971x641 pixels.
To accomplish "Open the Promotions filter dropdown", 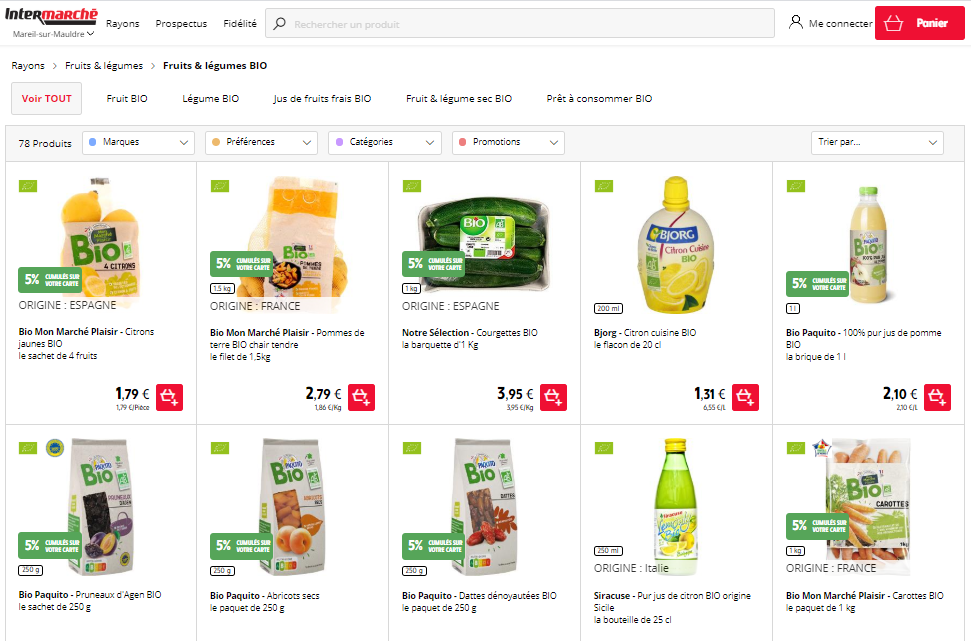I will click(508, 142).
